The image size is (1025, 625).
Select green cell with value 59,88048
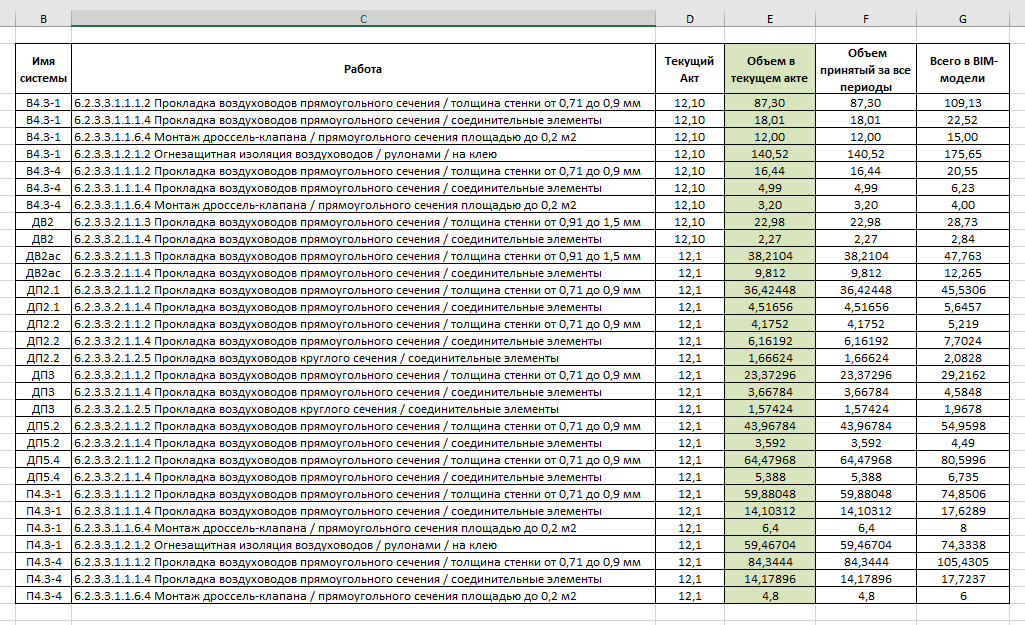(770, 494)
